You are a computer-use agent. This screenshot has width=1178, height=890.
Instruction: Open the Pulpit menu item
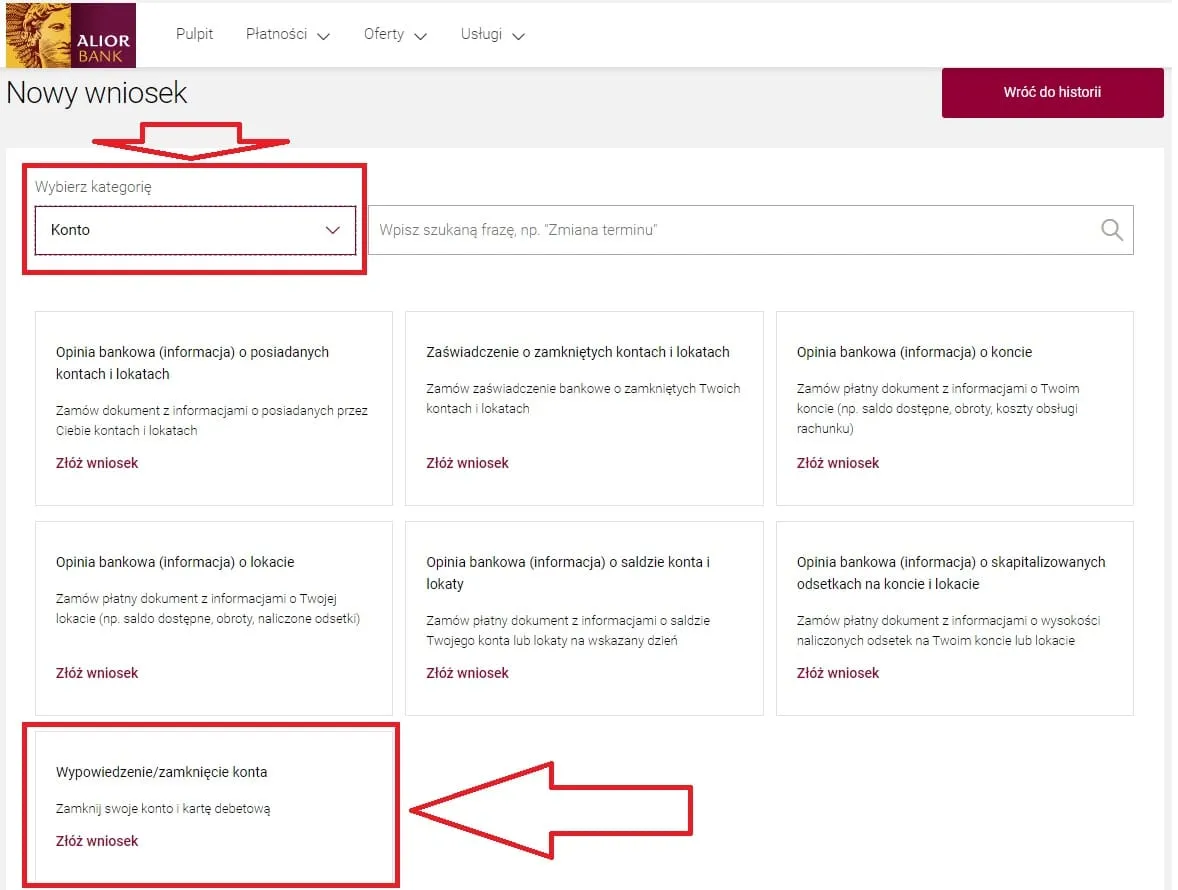click(195, 34)
